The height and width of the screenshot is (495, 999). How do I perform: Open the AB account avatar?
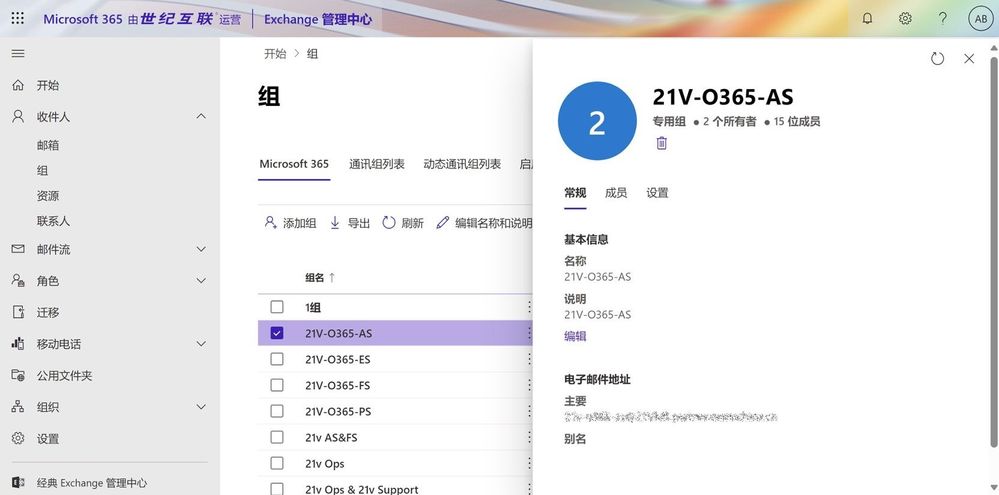pyautogui.click(x=981, y=18)
